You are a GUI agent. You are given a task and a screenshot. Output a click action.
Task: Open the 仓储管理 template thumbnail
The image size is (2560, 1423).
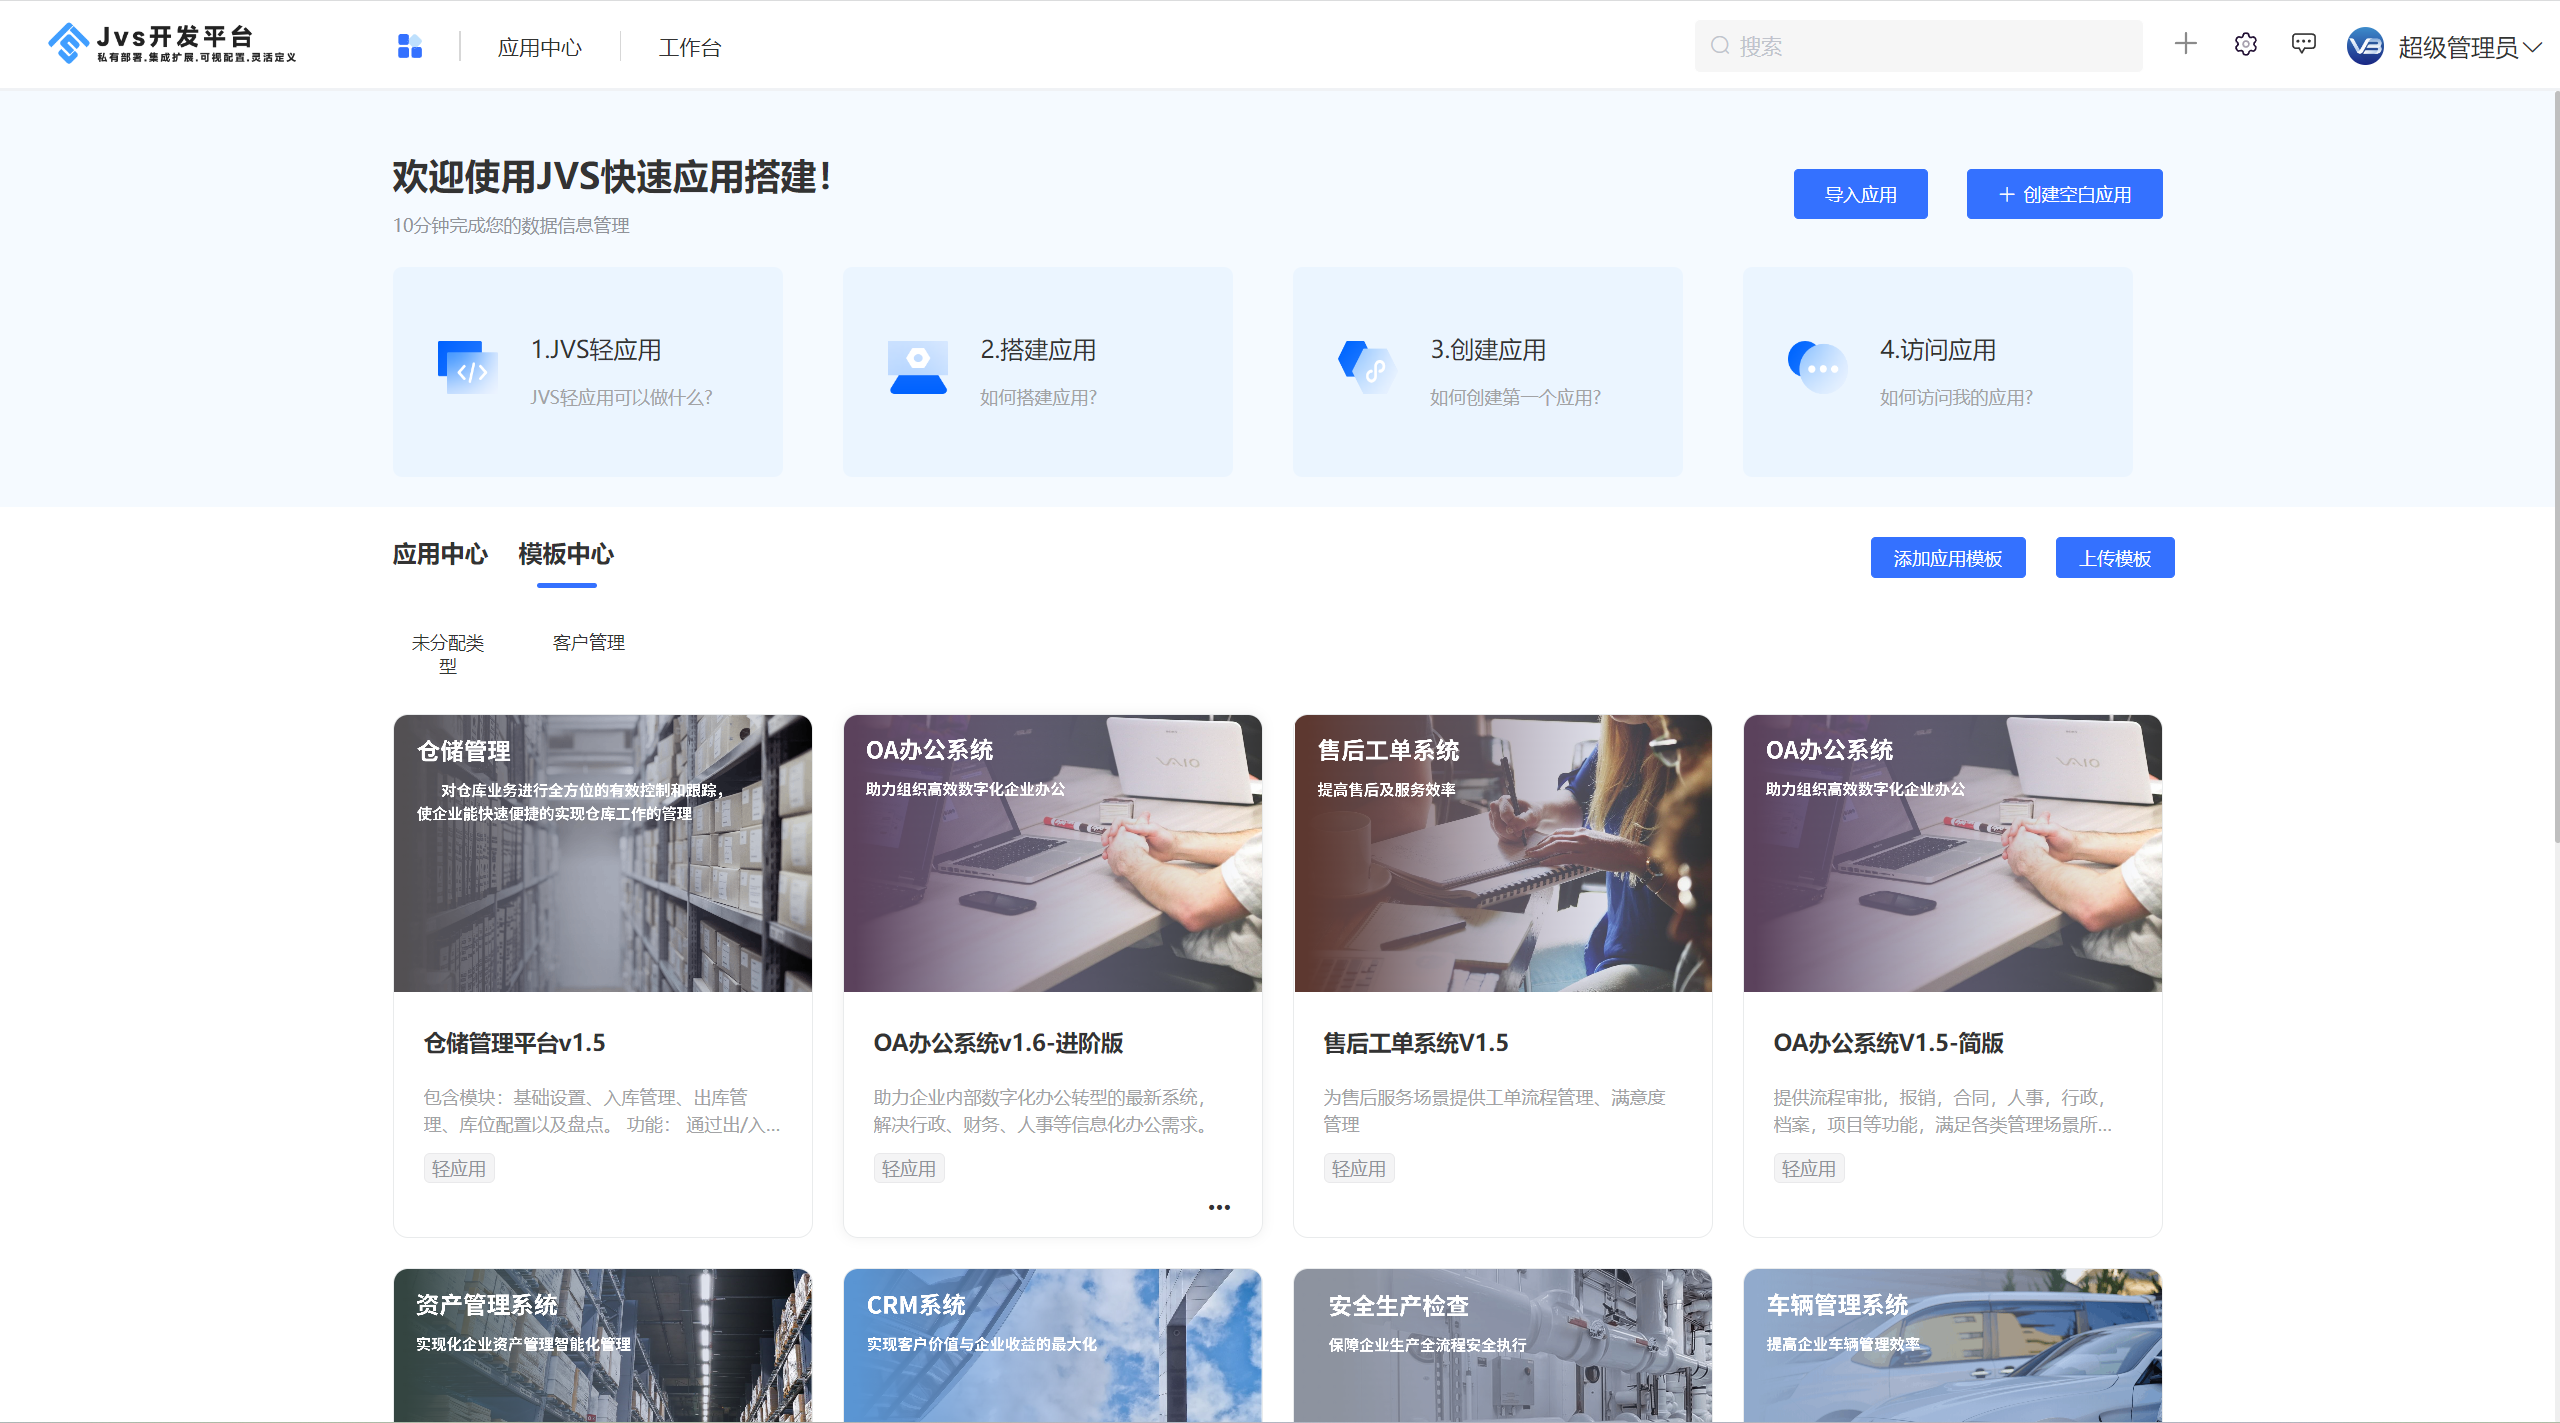[x=603, y=853]
